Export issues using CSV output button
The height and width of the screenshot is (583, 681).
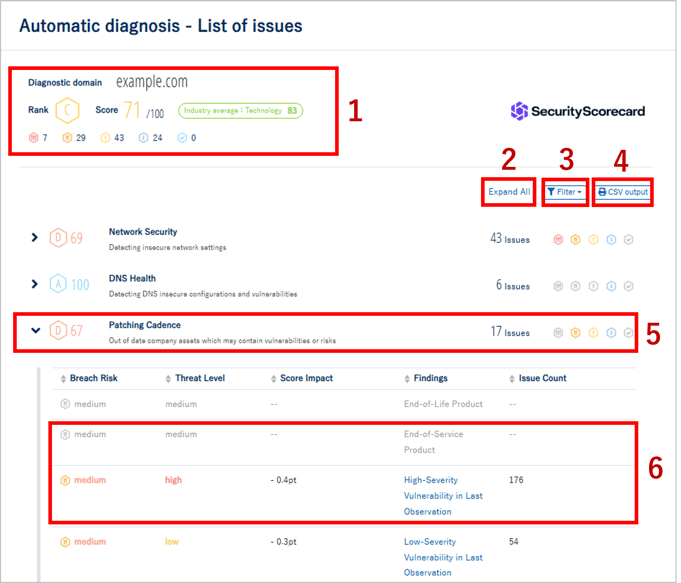(623, 192)
